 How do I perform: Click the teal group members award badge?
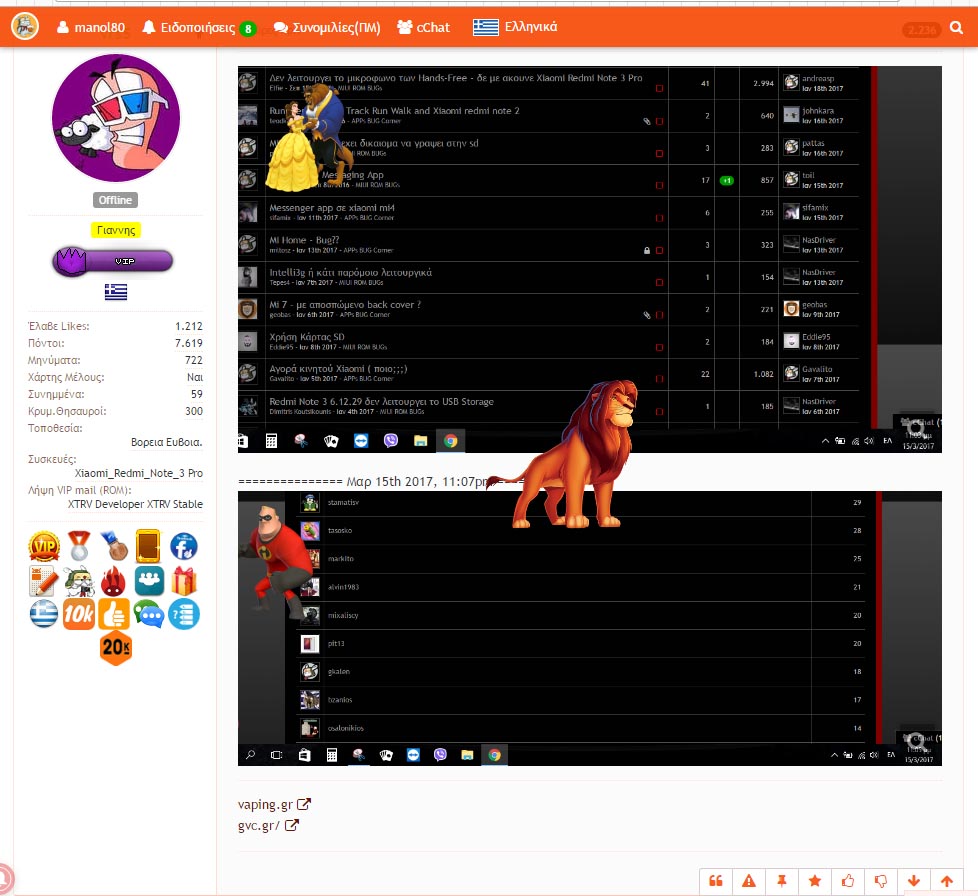[149, 580]
